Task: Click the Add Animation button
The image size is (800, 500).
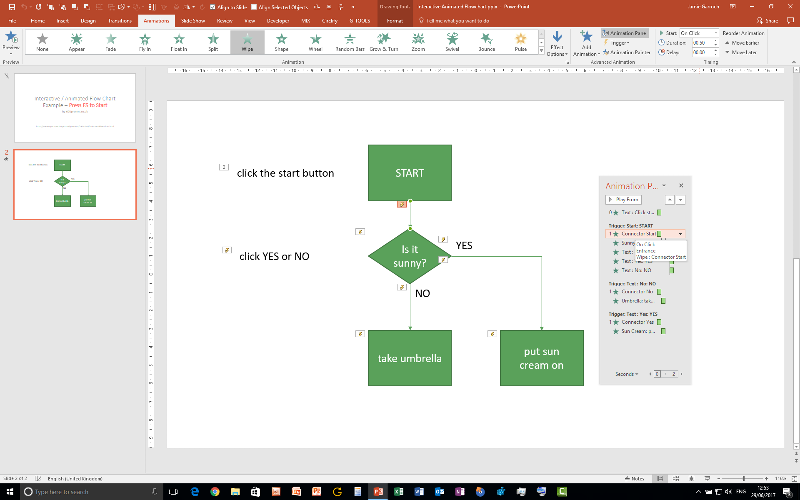Action: coord(586,44)
